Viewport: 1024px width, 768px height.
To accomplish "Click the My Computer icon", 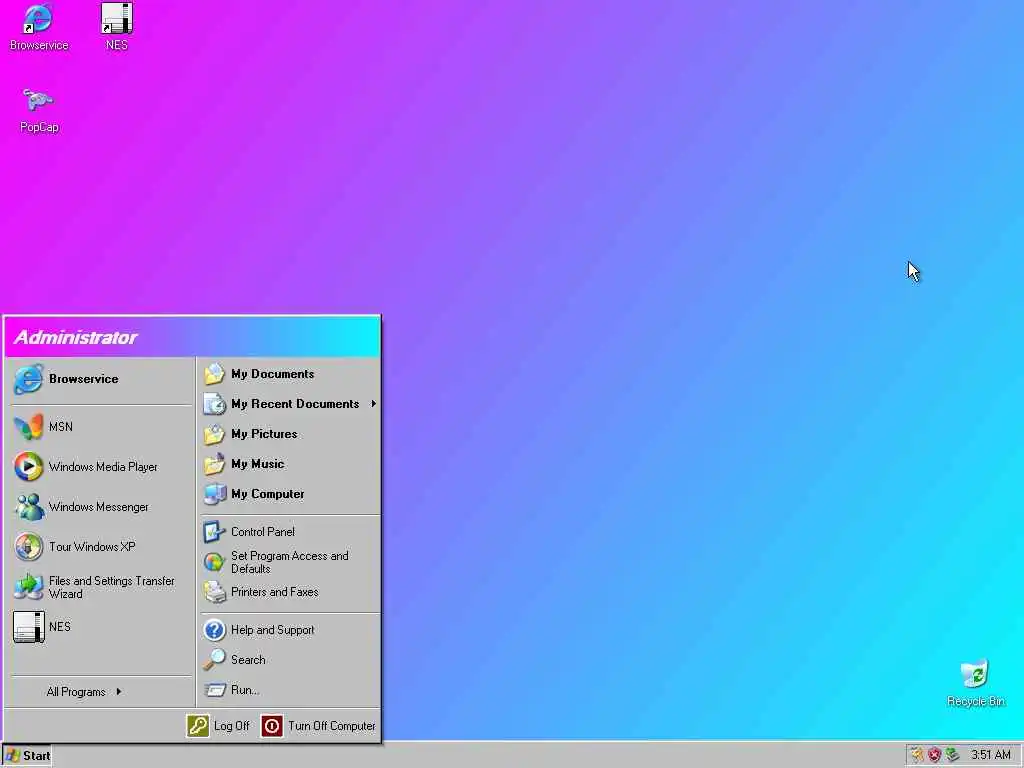I will click(214, 494).
